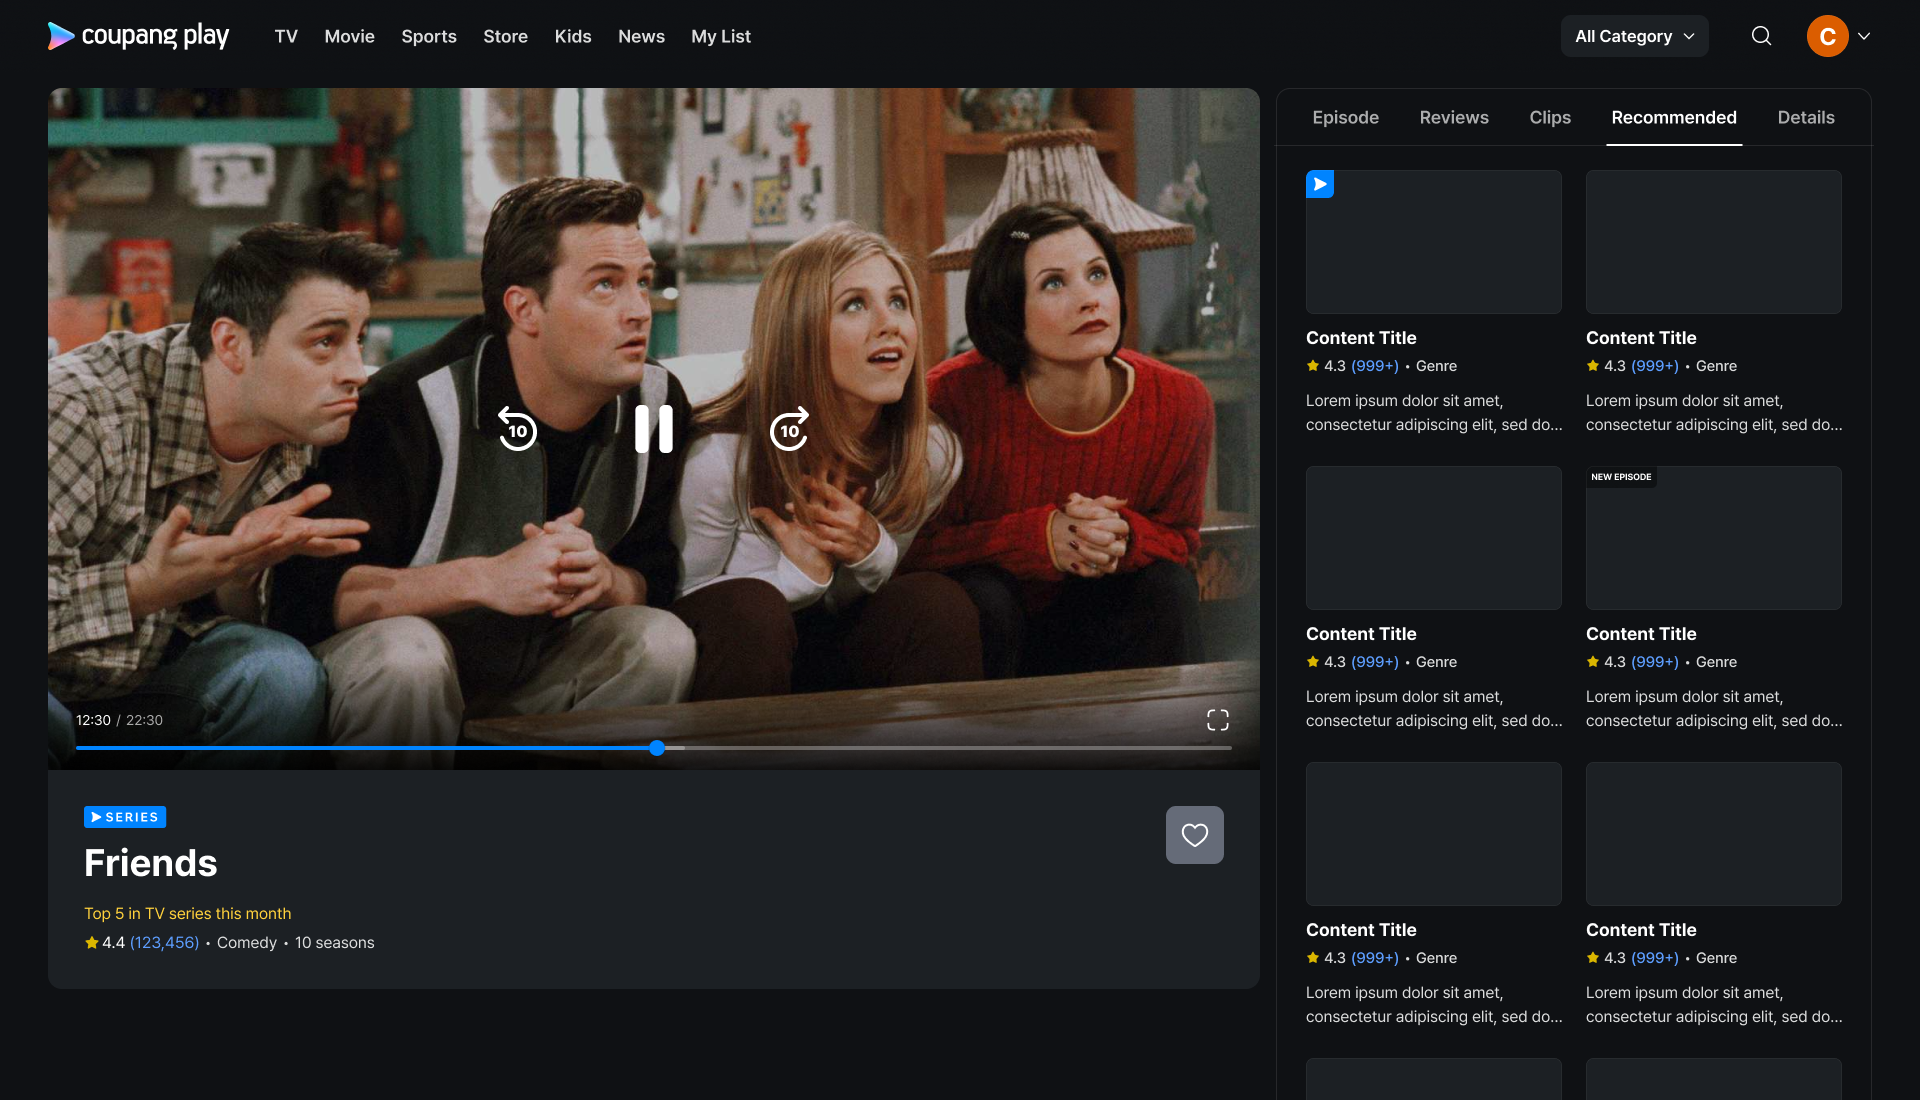This screenshot has width=1920, height=1100.
Task: Pause the Friends video
Action: 654,429
